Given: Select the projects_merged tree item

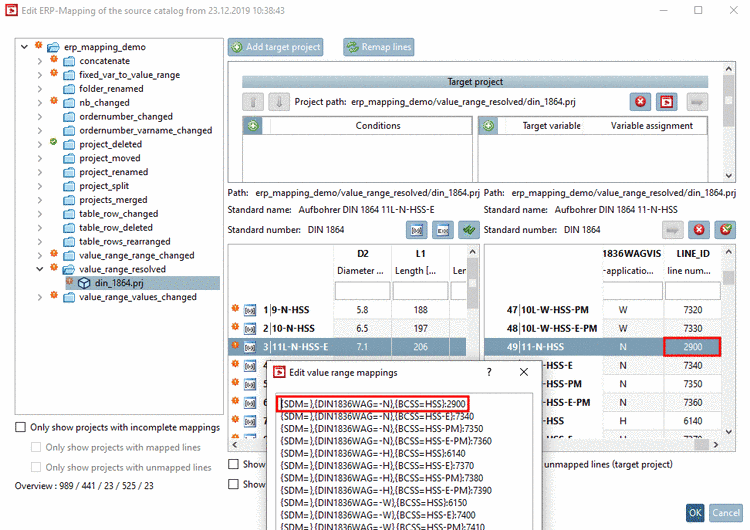Looking at the screenshot, I should click(x=113, y=199).
